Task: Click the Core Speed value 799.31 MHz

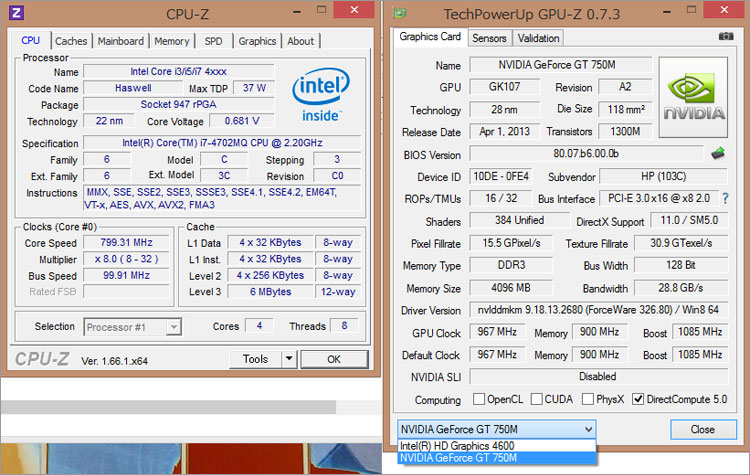Action: pos(126,243)
